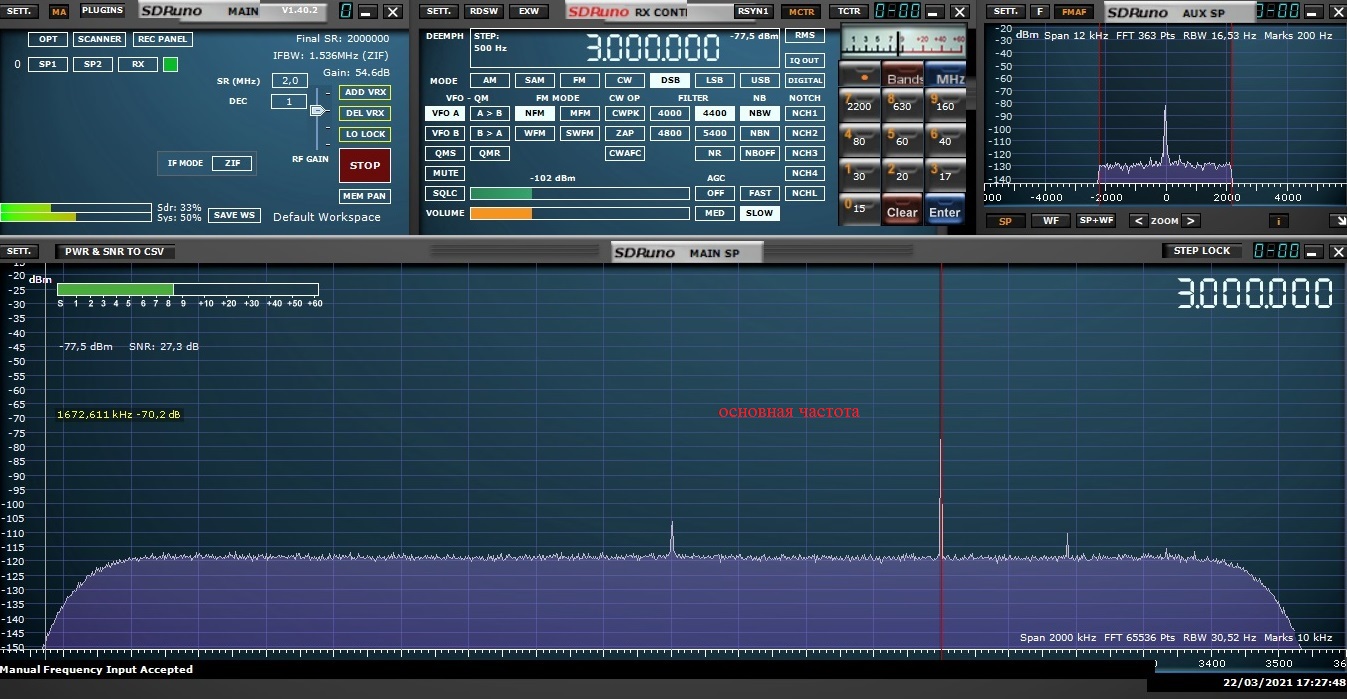Choose the 2200 band key

click(859, 106)
